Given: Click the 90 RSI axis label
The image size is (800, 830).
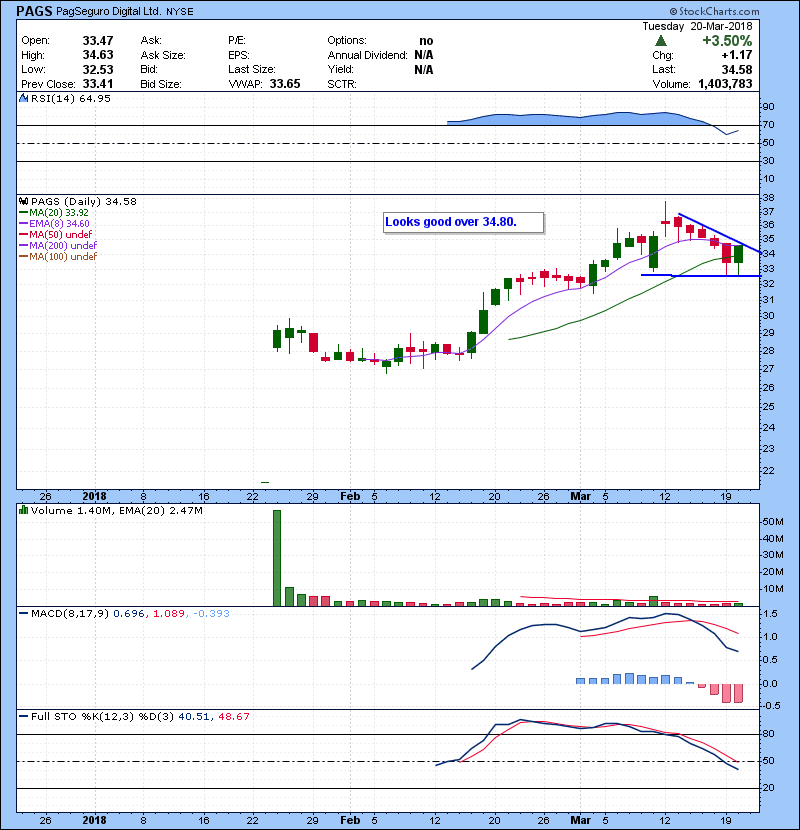Looking at the screenshot, I should click(x=768, y=107).
